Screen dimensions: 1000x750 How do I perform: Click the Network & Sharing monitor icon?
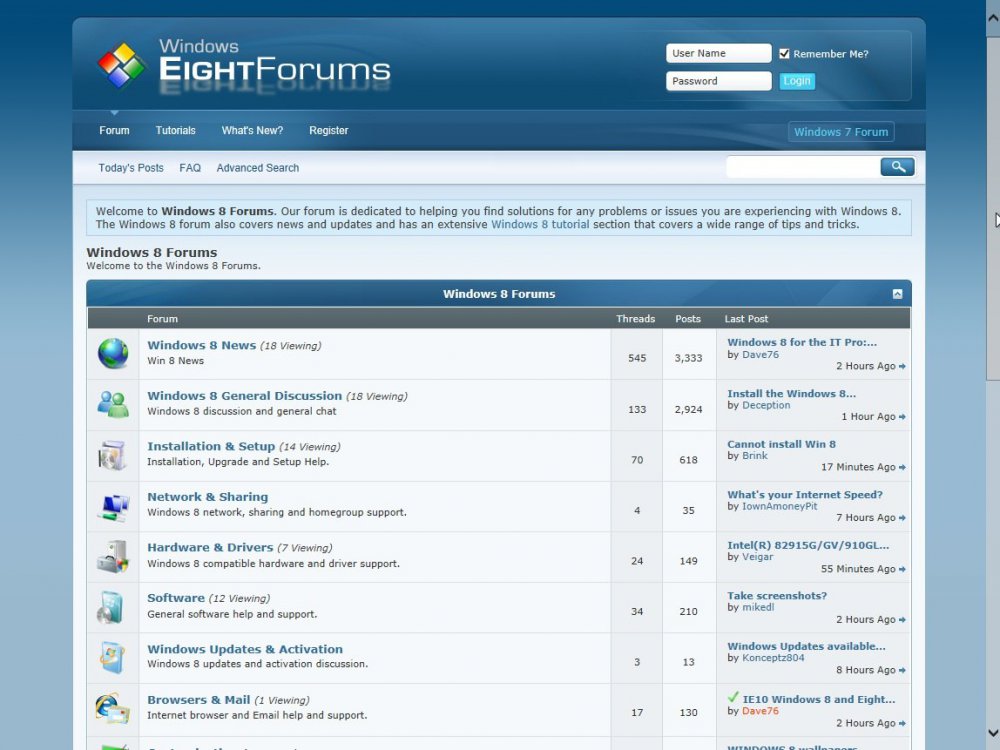point(112,505)
